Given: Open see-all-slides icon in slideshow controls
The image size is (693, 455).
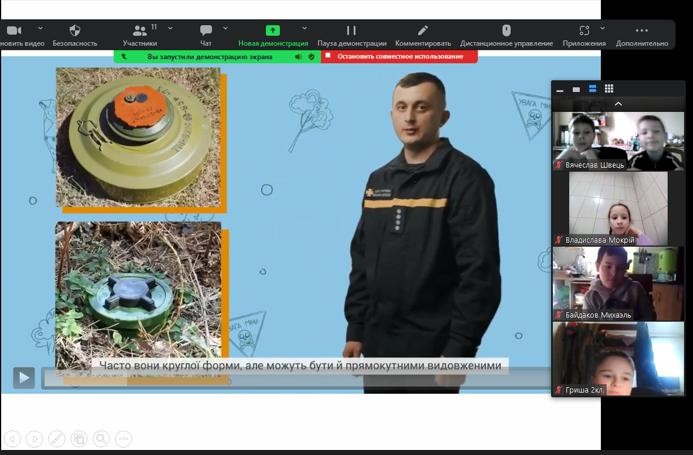Looking at the screenshot, I should tap(79, 439).
